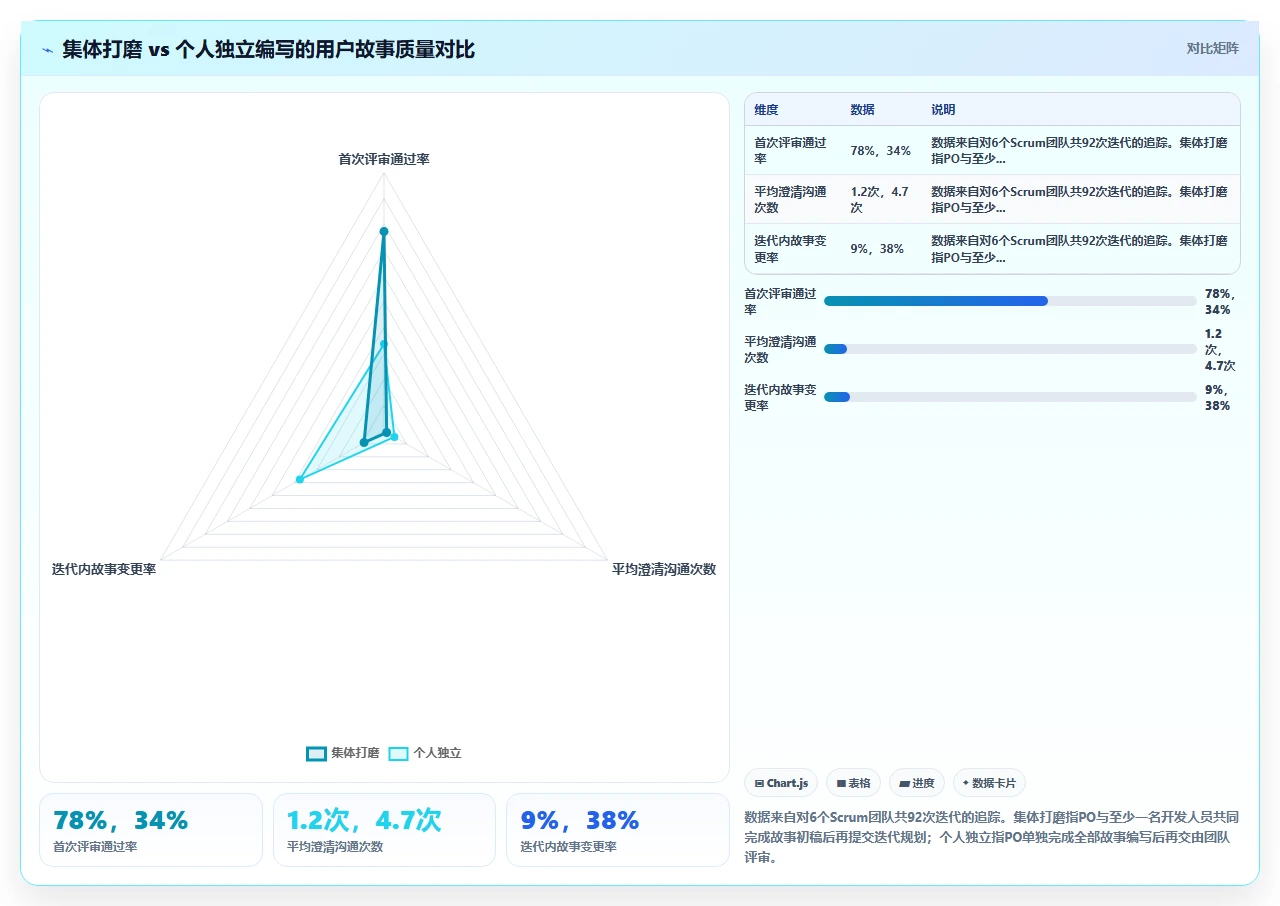Click 首次评审通过率 table row label
The image size is (1280, 906).
(x=791, y=151)
